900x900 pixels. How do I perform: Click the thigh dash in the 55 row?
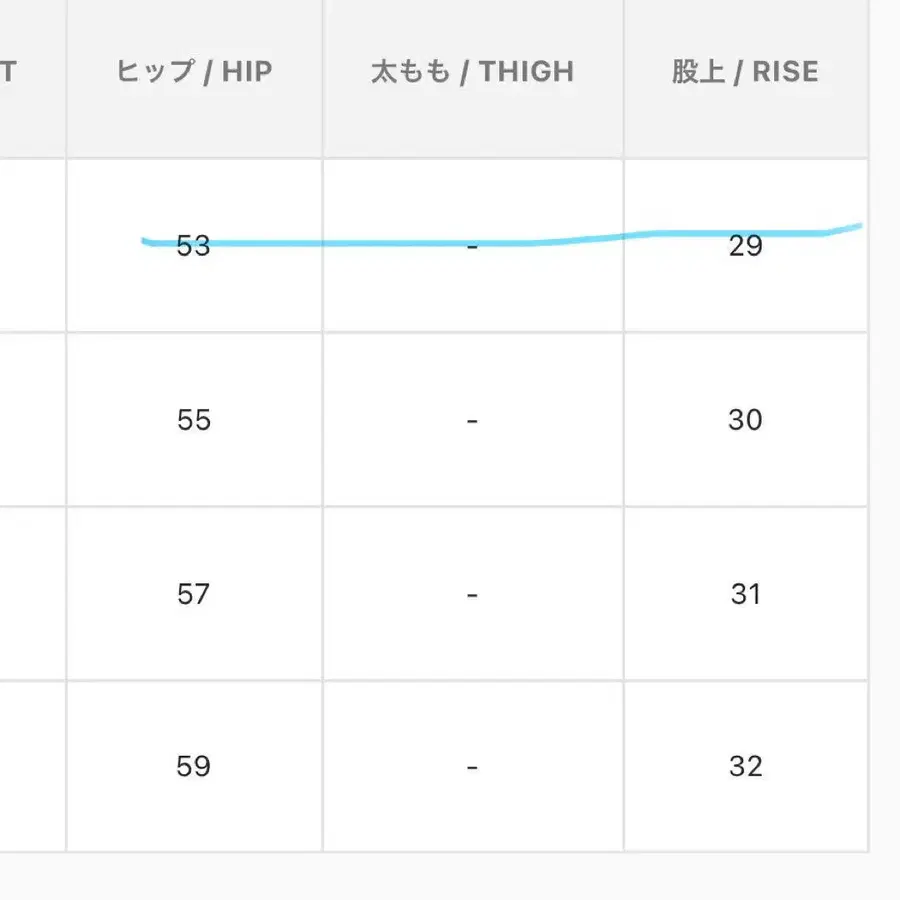(x=472, y=421)
